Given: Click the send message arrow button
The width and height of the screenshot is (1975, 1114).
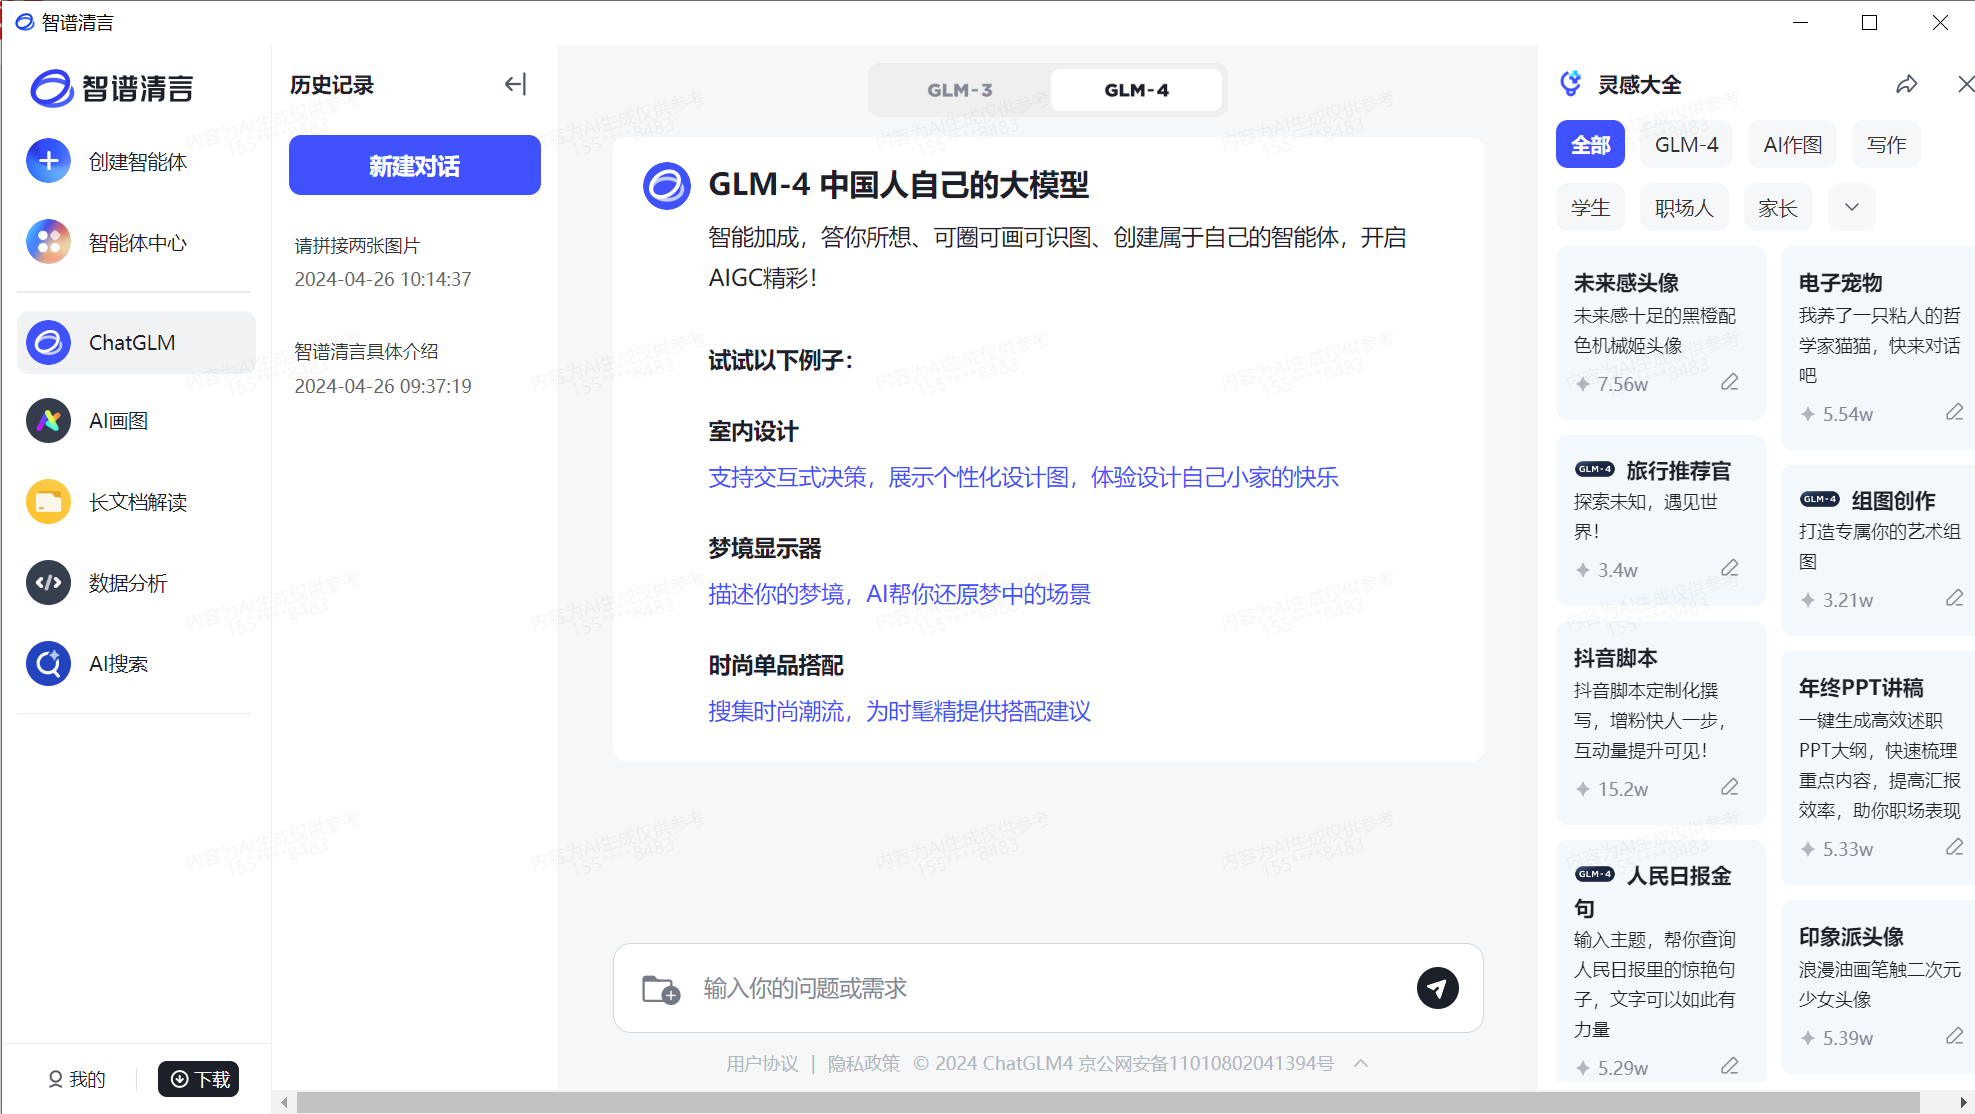Looking at the screenshot, I should 1437,988.
